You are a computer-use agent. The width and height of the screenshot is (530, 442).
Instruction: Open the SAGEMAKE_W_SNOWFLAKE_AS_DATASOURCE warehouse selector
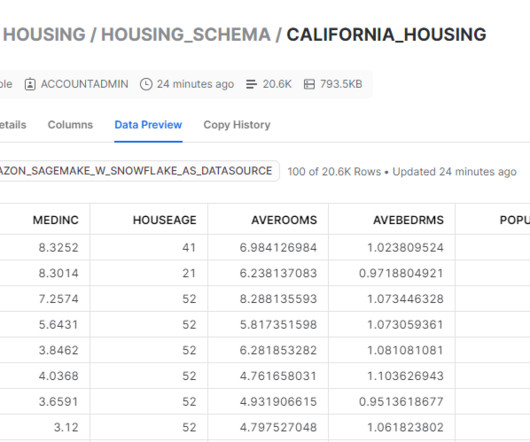[x=139, y=171]
